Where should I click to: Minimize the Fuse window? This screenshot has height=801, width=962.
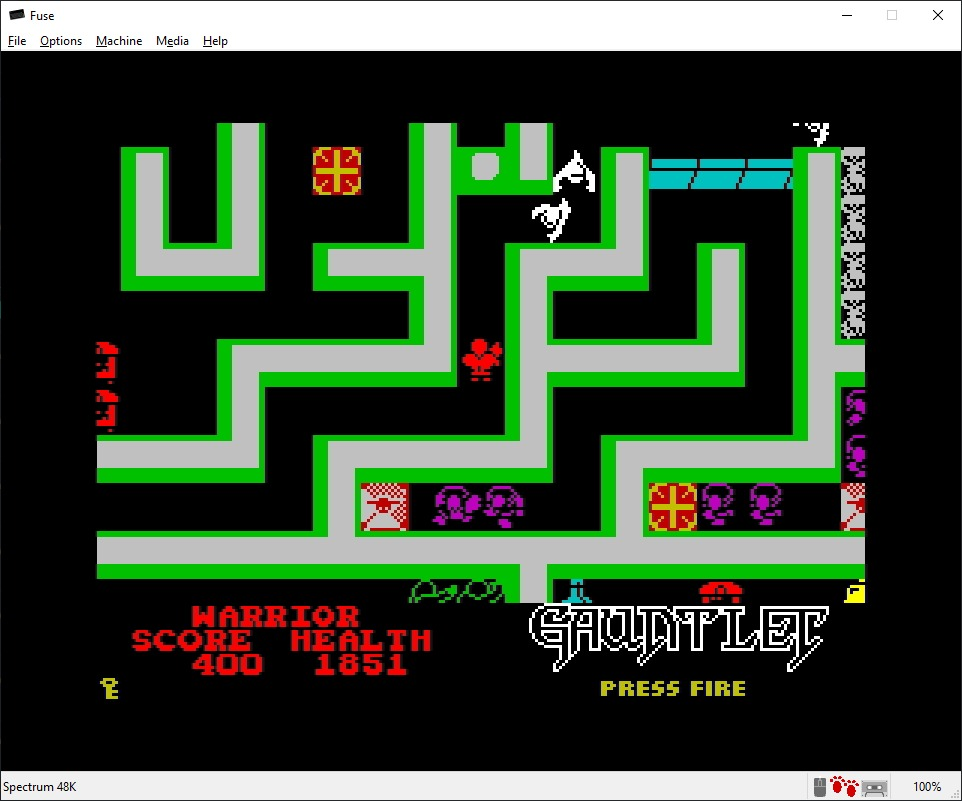[847, 15]
